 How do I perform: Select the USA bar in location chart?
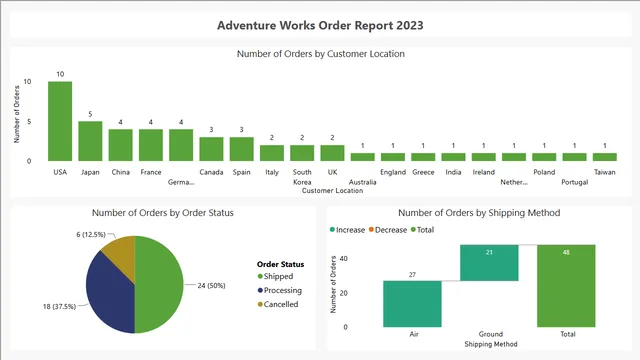point(60,121)
